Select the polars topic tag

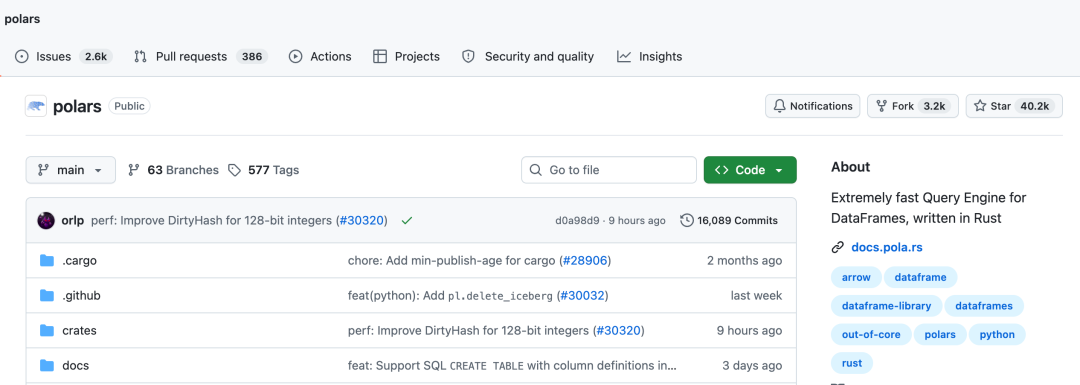(x=940, y=335)
